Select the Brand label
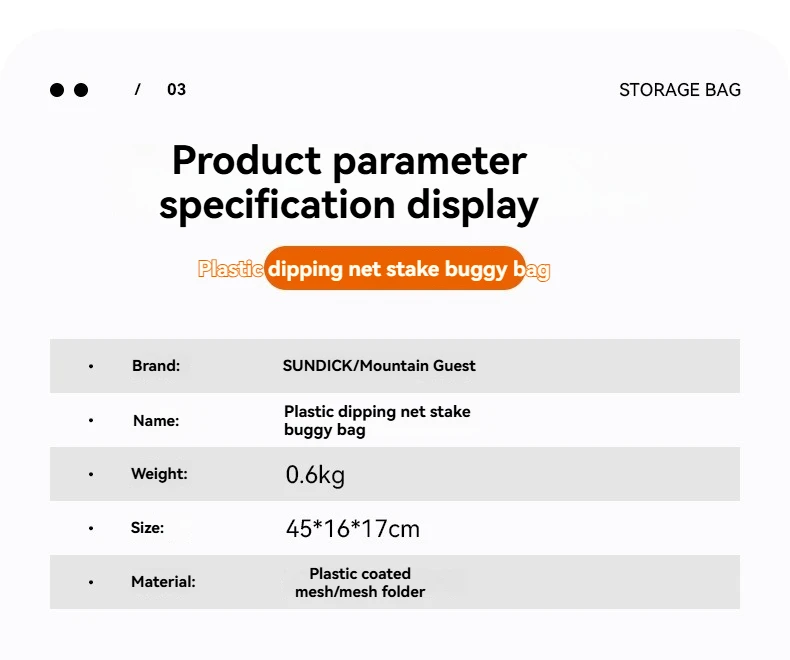 coord(156,366)
